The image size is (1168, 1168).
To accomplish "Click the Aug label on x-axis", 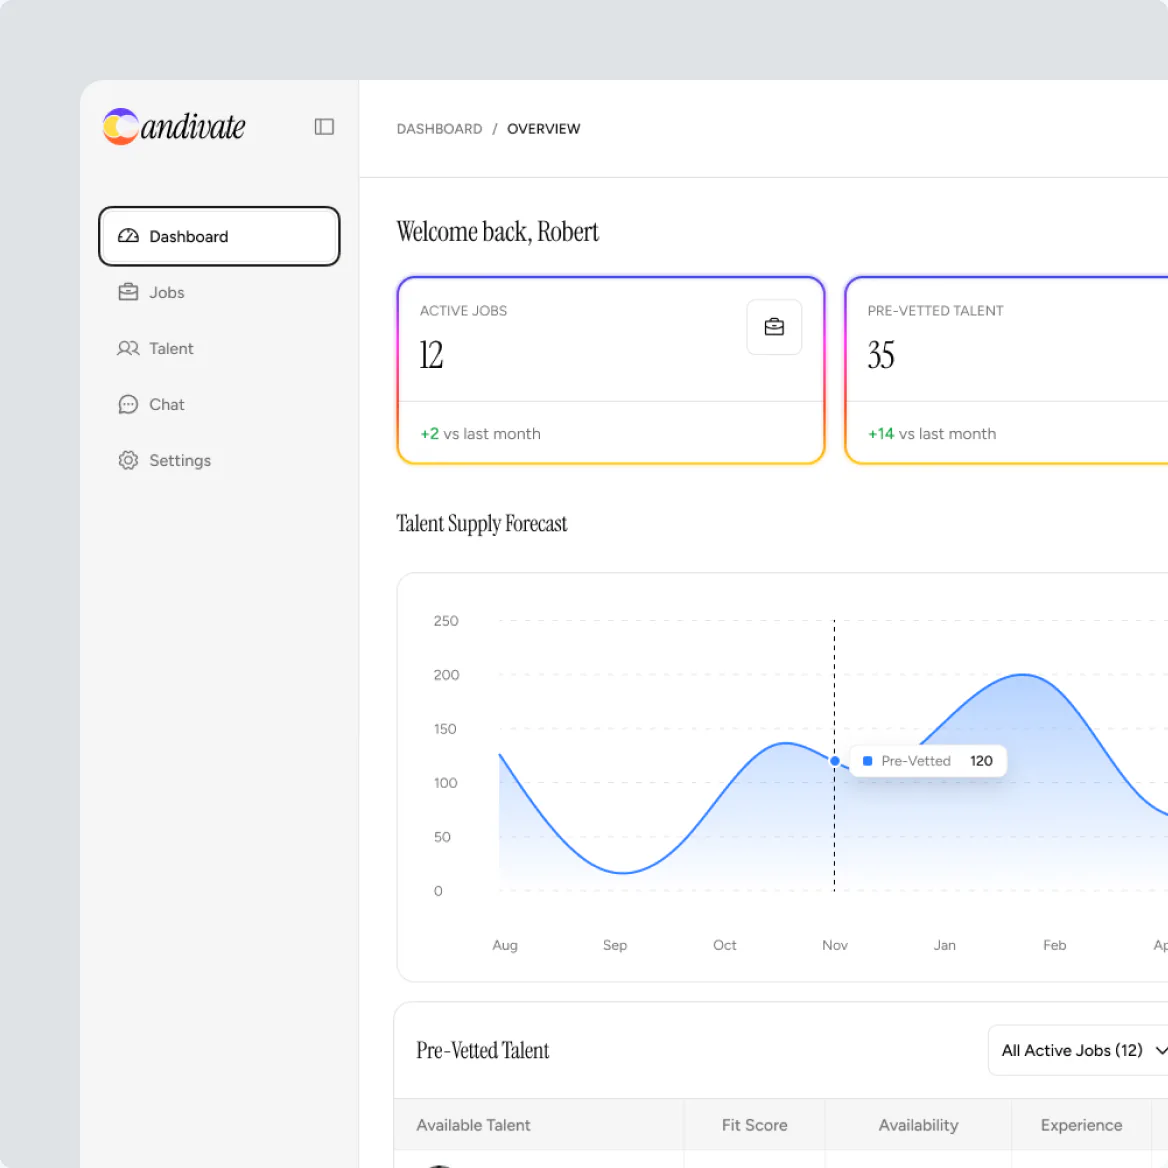I will coord(504,945).
